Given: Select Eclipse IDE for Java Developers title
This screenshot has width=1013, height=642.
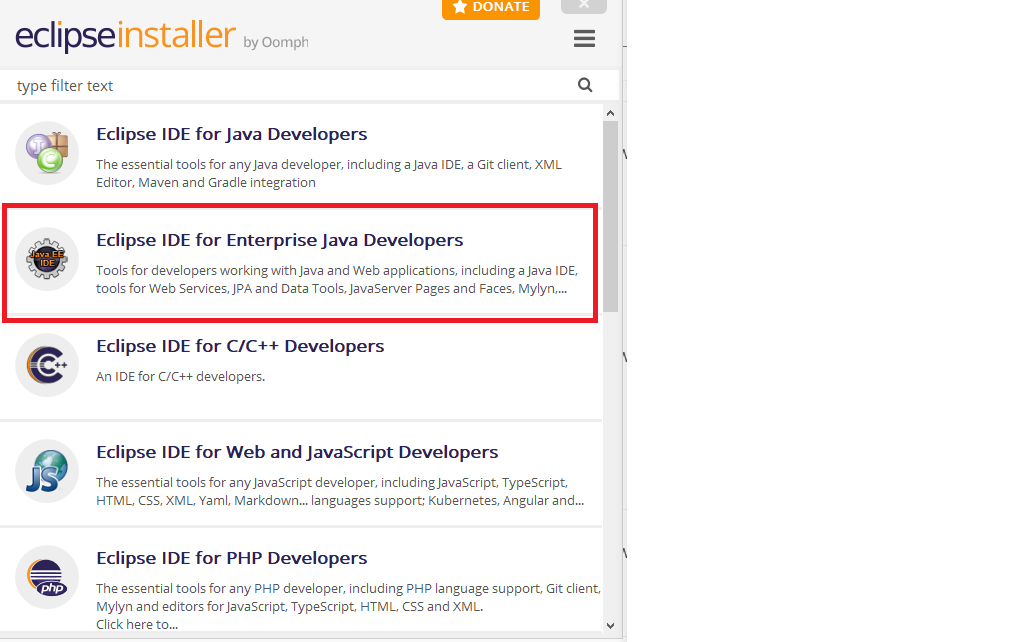Looking at the screenshot, I should coord(231,134).
